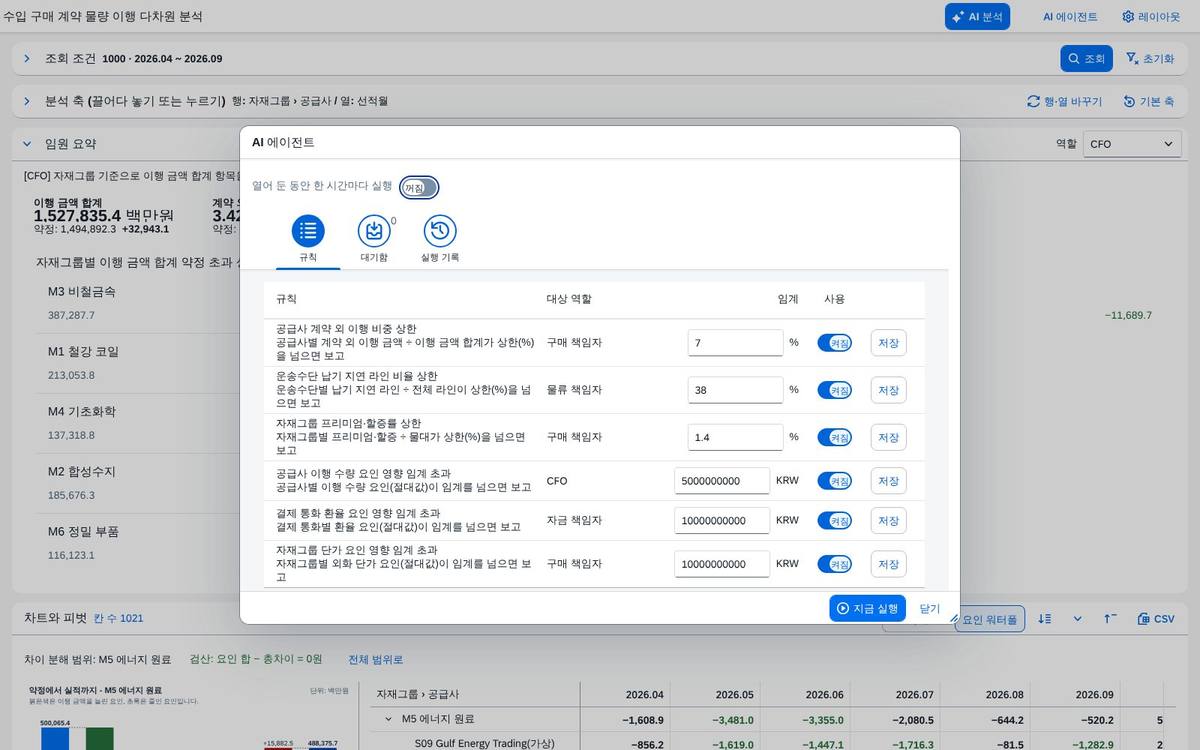Click the 2026.04 column header
The height and width of the screenshot is (750, 1200).
626,694
